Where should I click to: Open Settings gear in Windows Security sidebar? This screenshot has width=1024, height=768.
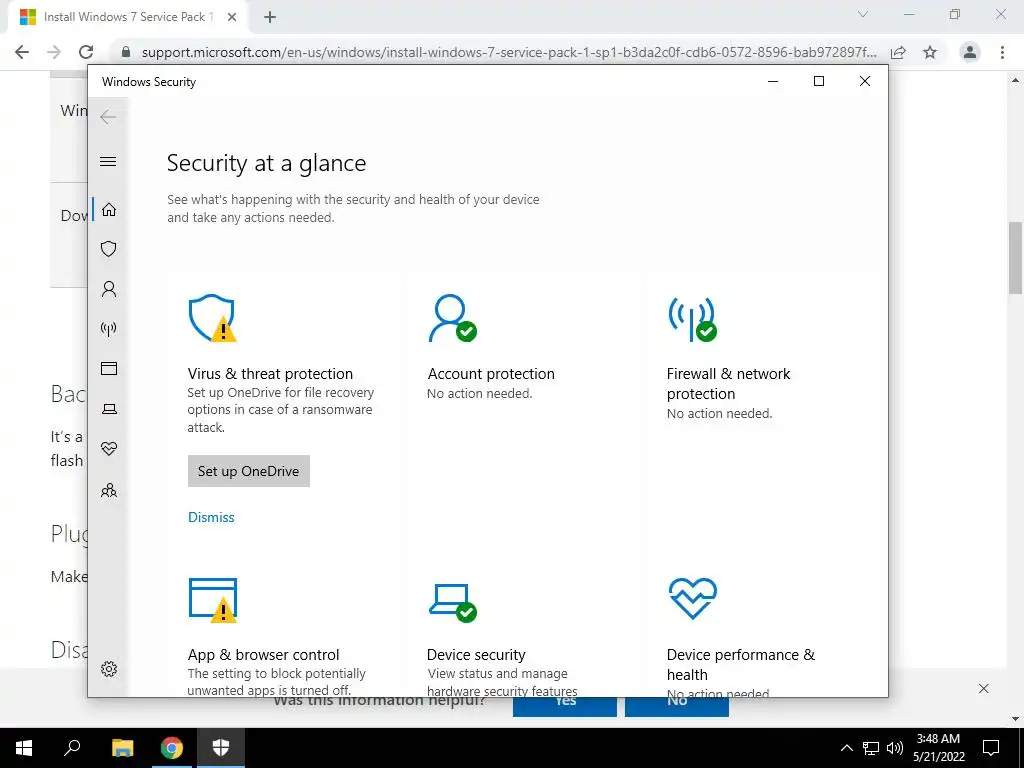pos(108,669)
